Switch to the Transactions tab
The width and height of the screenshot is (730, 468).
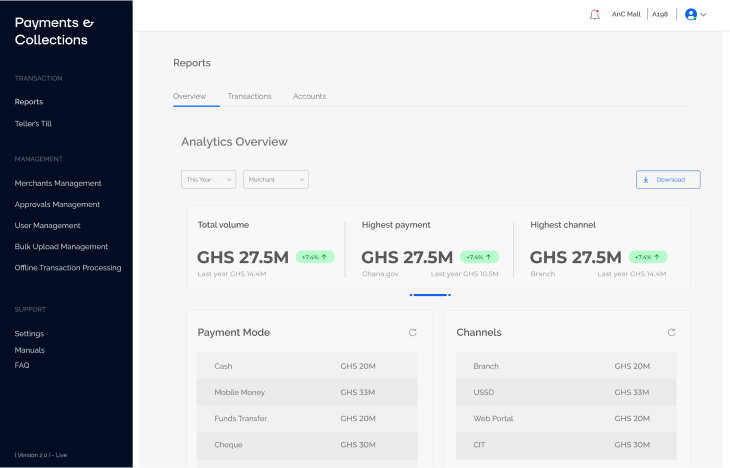pos(249,96)
